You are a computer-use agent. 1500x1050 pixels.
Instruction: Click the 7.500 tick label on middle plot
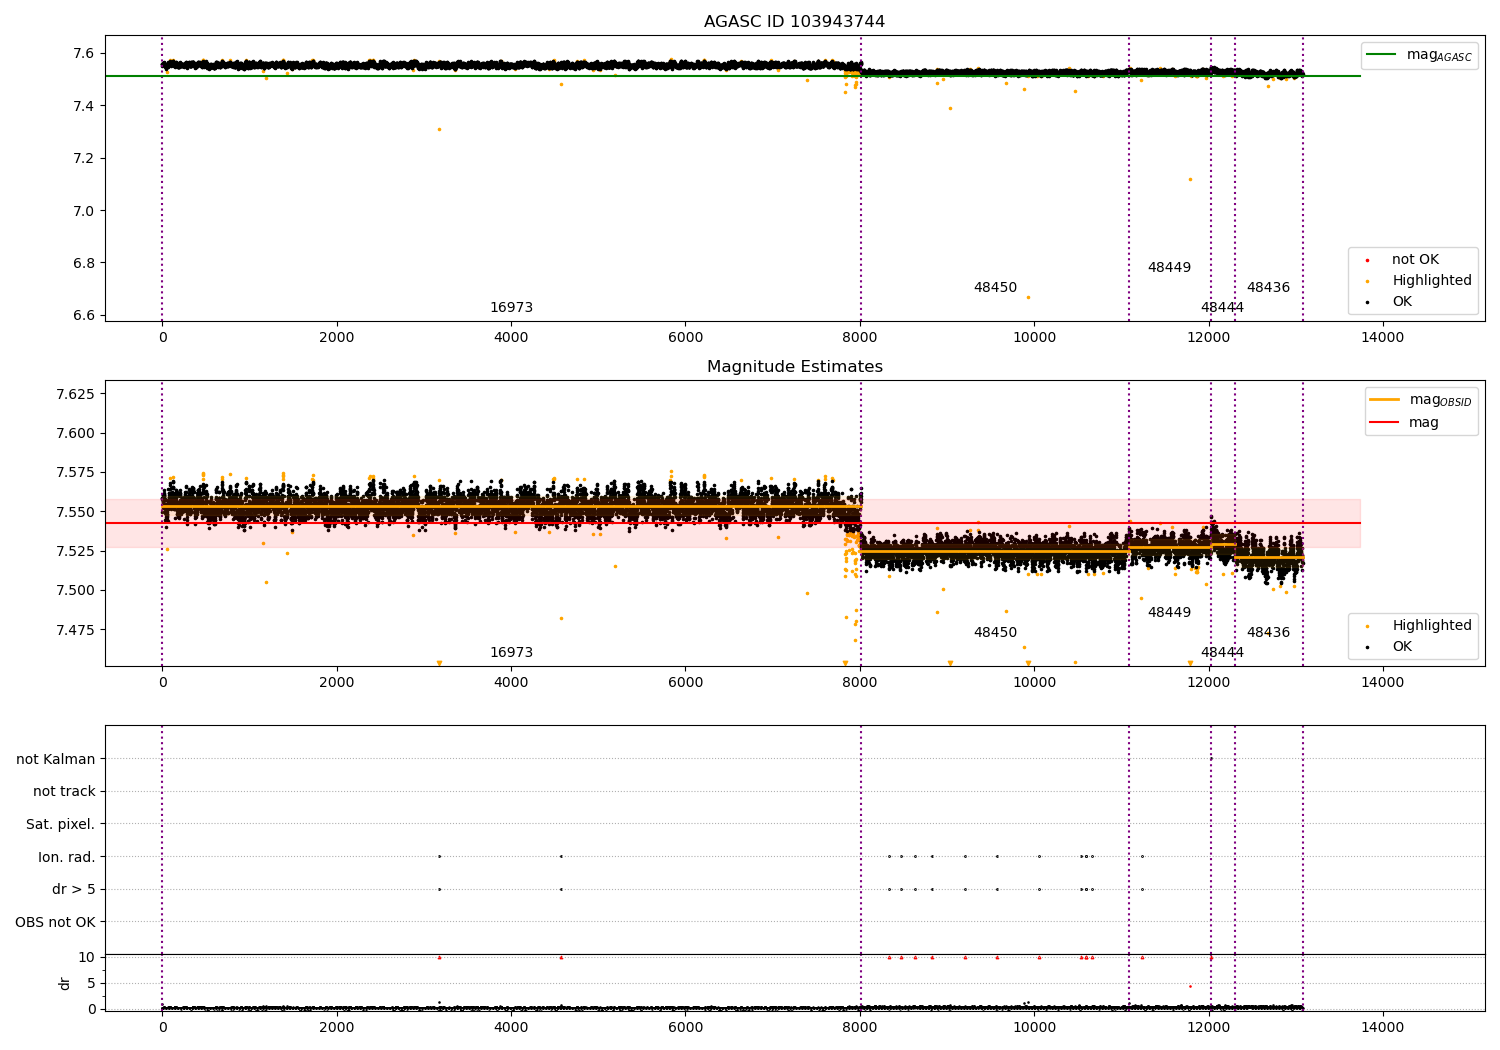coord(76,590)
